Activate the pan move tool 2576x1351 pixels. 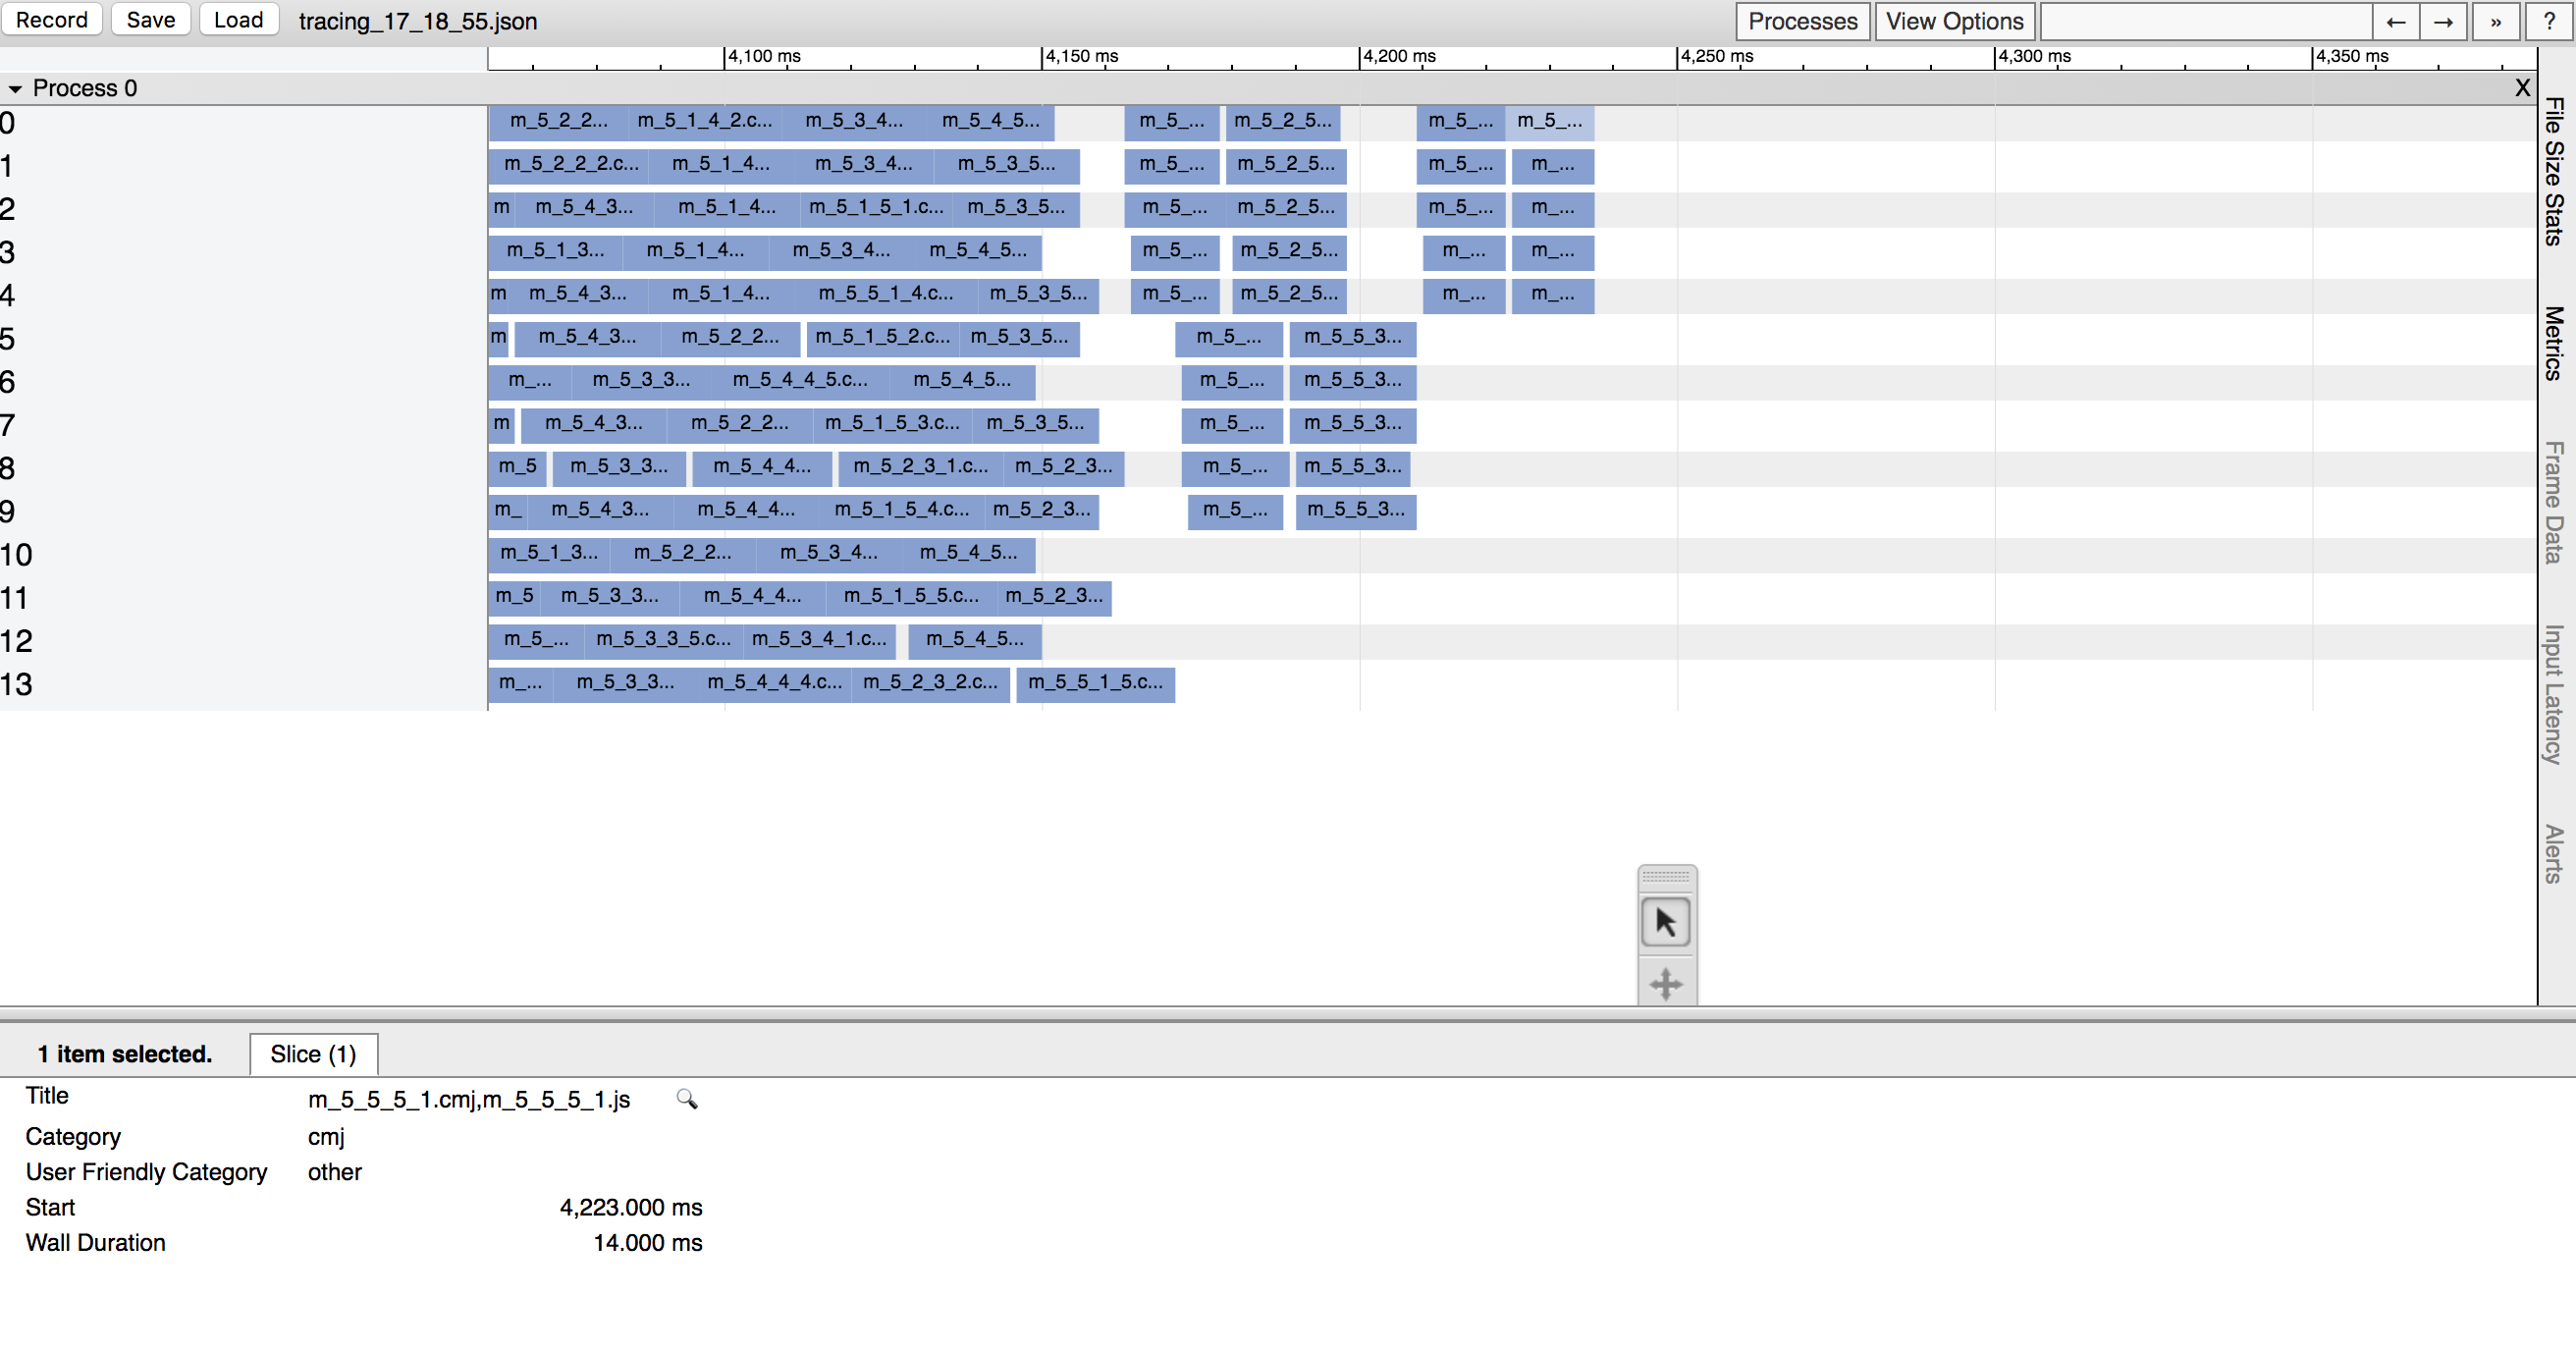click(1665, 984)
